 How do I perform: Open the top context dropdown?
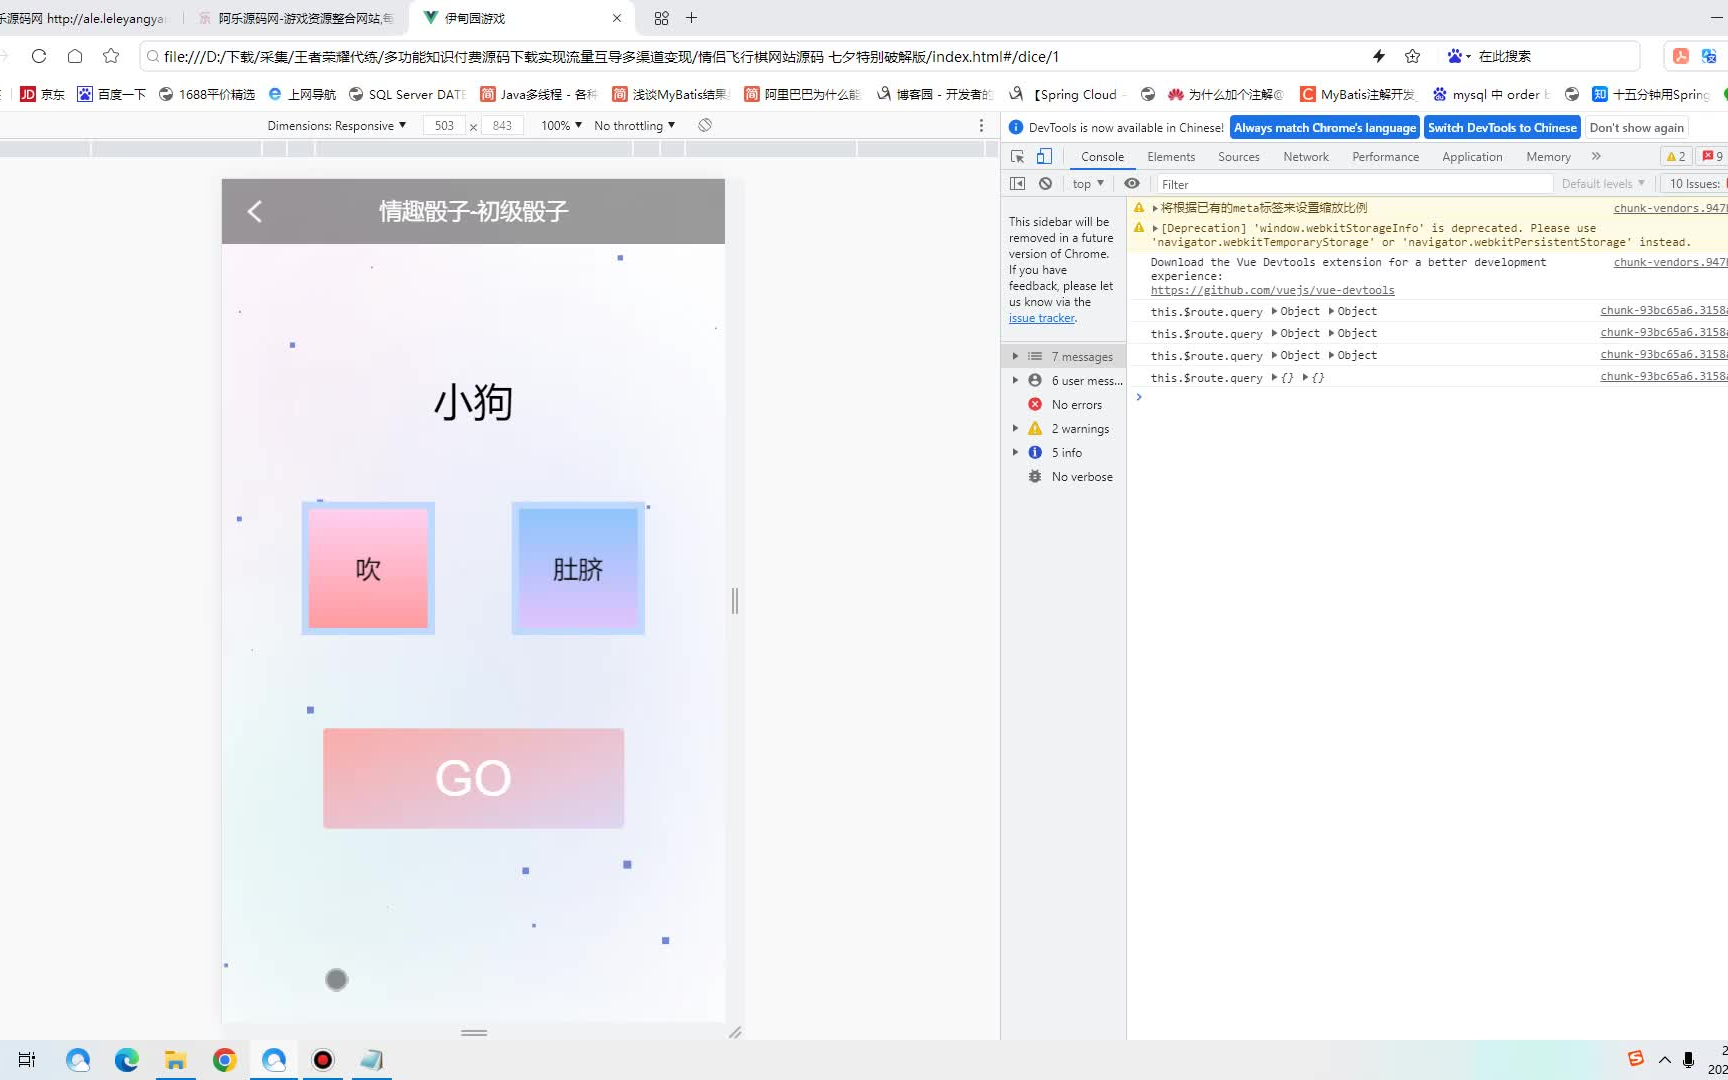point(1088,184)
